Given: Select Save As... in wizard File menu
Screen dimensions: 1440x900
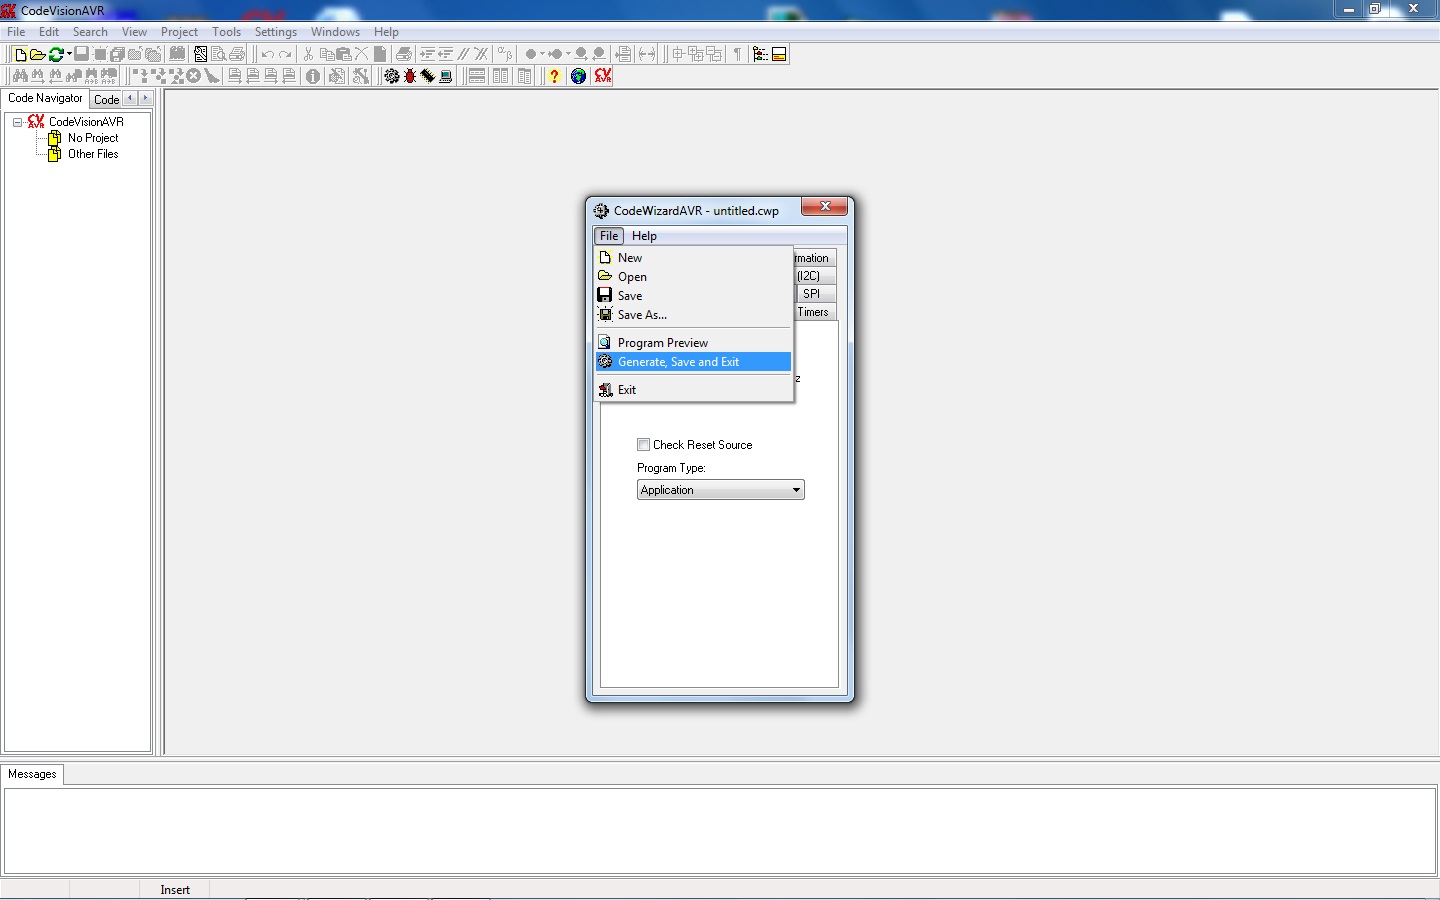Looking at the screenshot, I should [641, 315].
